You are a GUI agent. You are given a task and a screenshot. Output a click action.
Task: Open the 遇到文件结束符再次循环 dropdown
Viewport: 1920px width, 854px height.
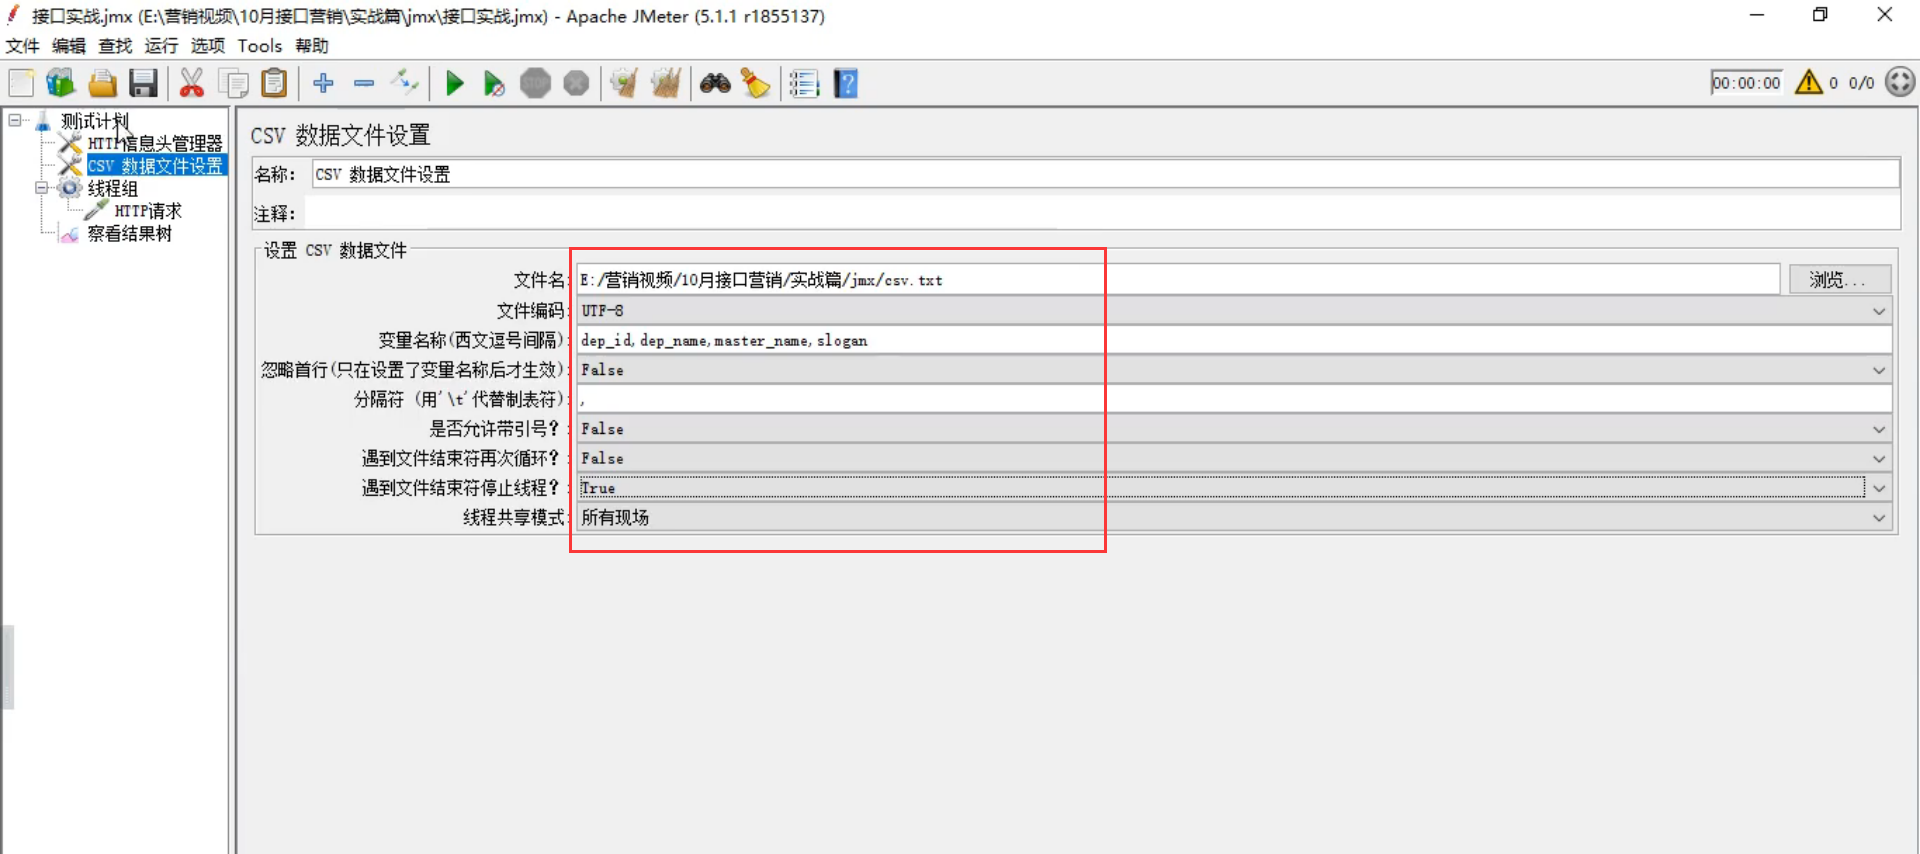point(1234,458)
